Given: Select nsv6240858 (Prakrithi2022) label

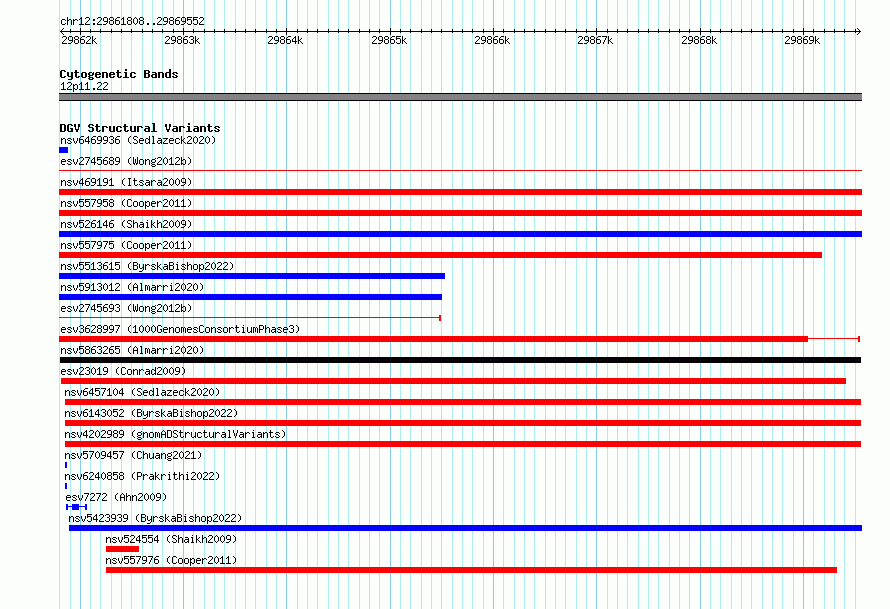Looking at the screenshot, I should coord(142,476).
